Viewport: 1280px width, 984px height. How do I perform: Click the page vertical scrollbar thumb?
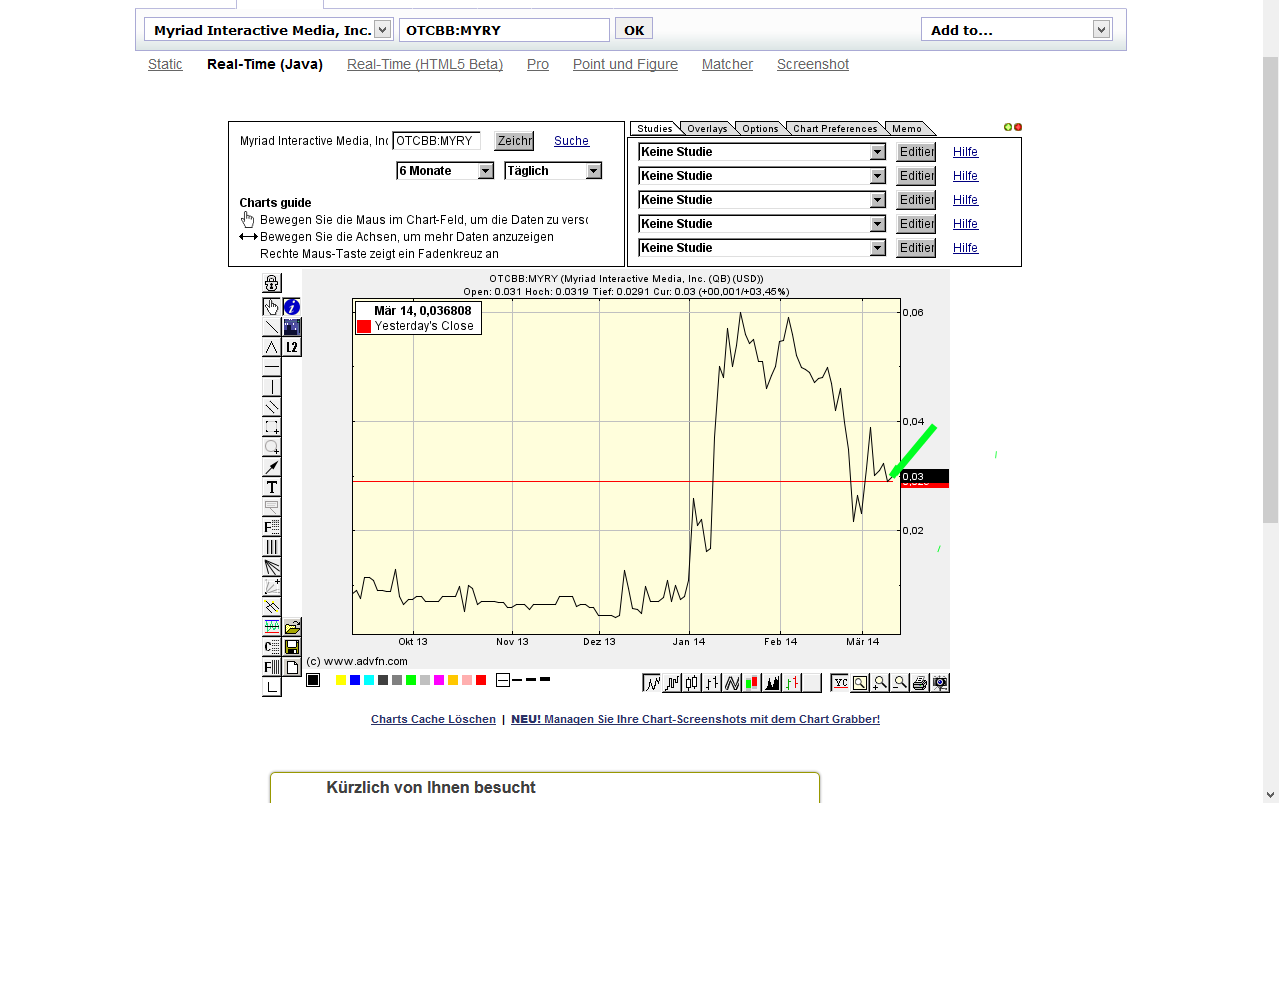[1270, 290]
